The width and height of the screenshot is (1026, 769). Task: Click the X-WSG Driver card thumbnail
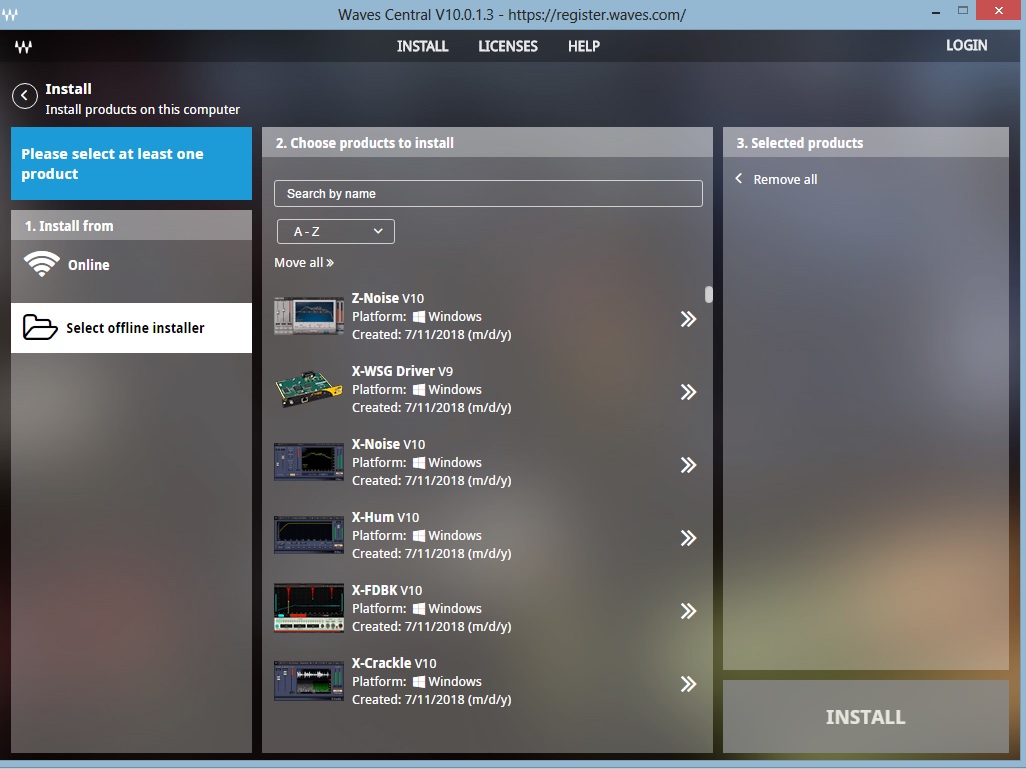tap(309, 389)
